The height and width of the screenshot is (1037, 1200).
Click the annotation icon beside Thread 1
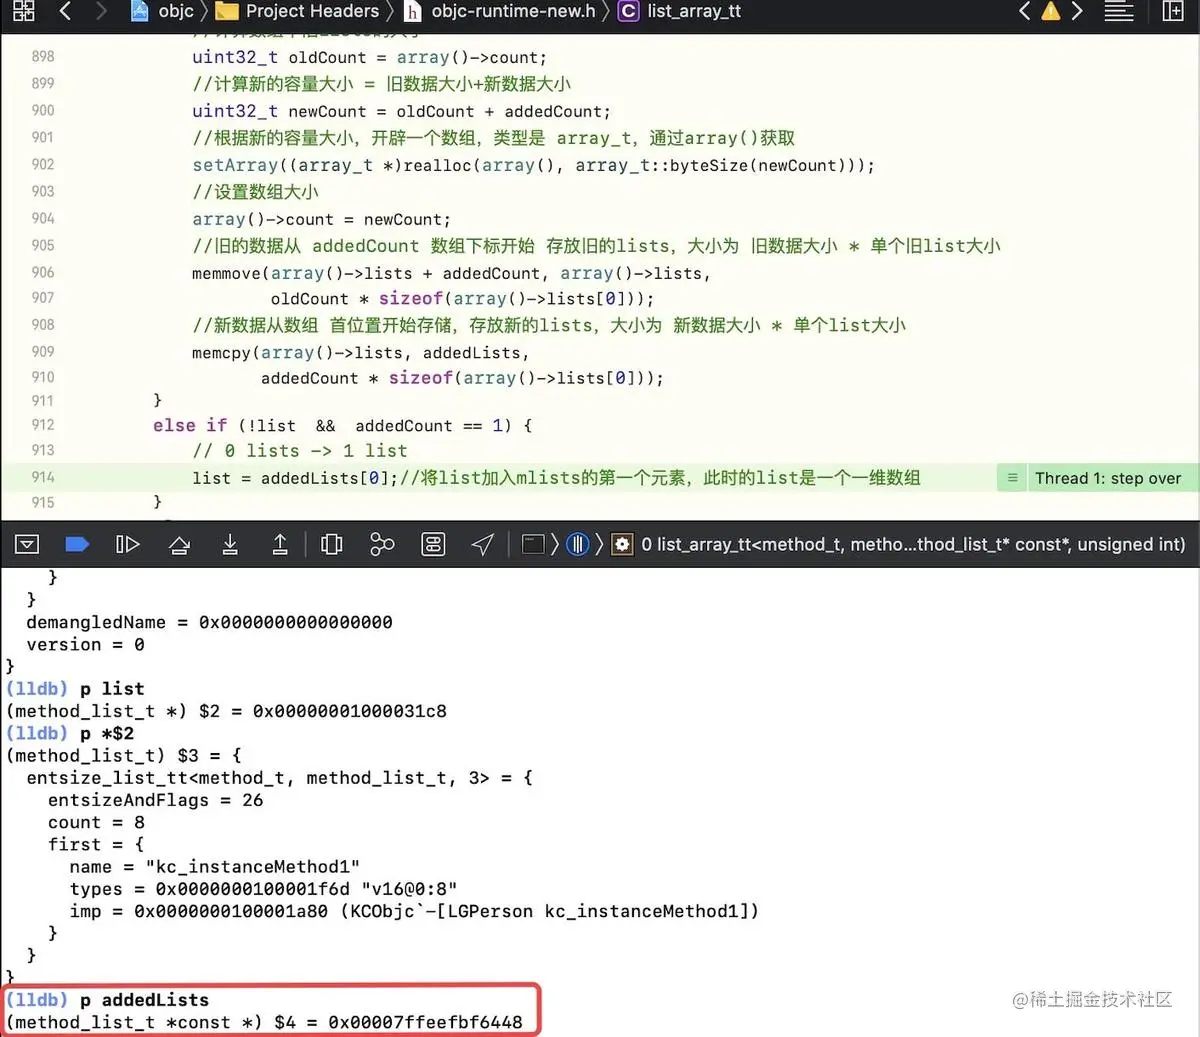(x=1012, y=478)
